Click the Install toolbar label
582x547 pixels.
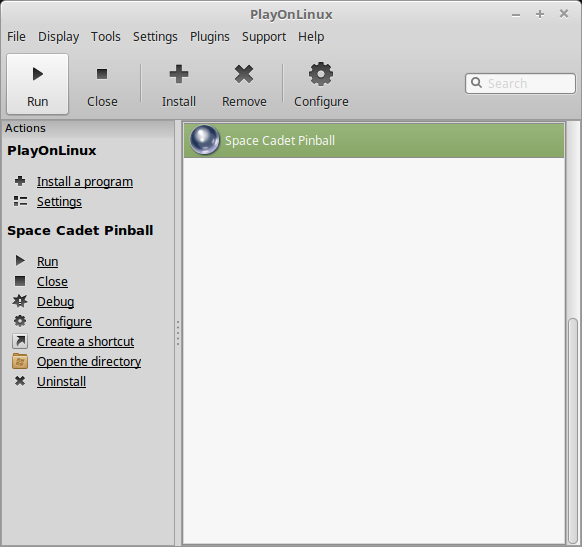pyautogui.click(x=179, y=102)
